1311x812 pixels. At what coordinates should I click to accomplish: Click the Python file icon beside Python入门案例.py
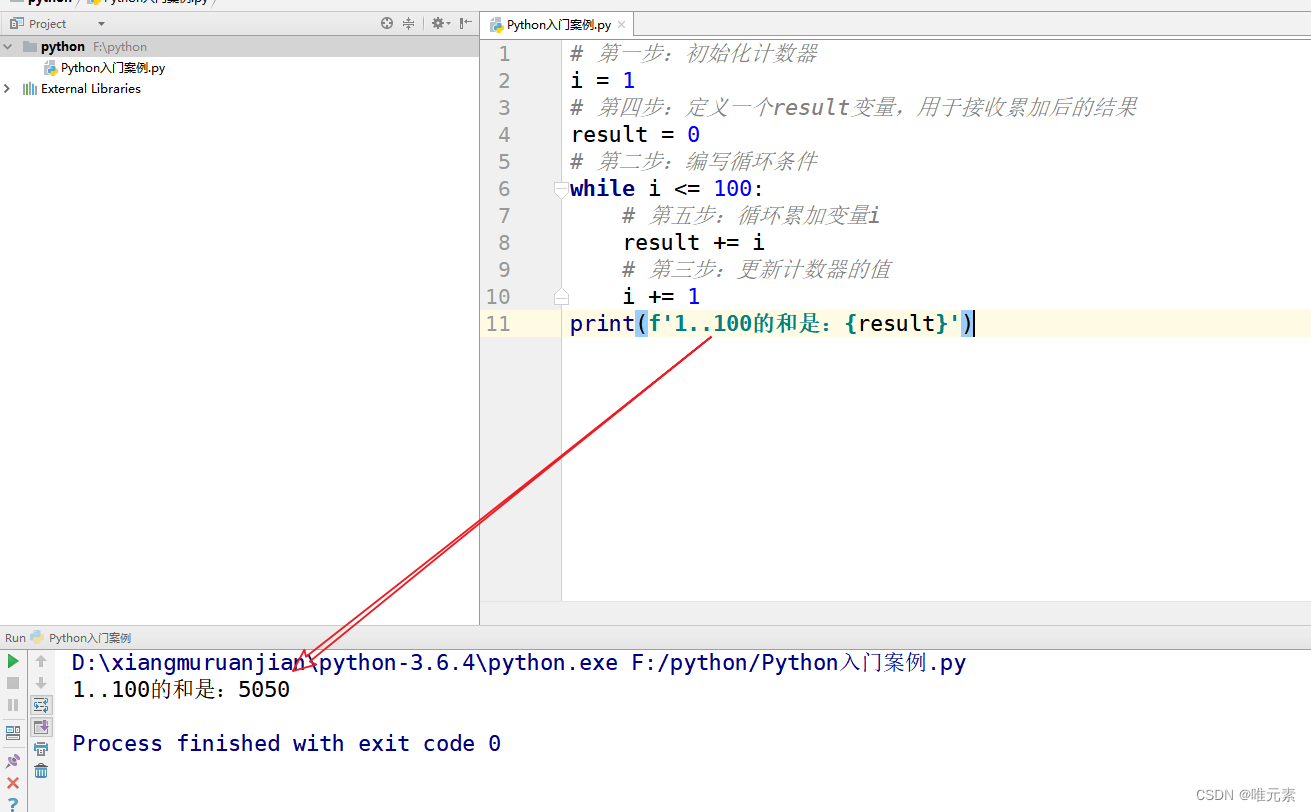[x=51, y=68]
